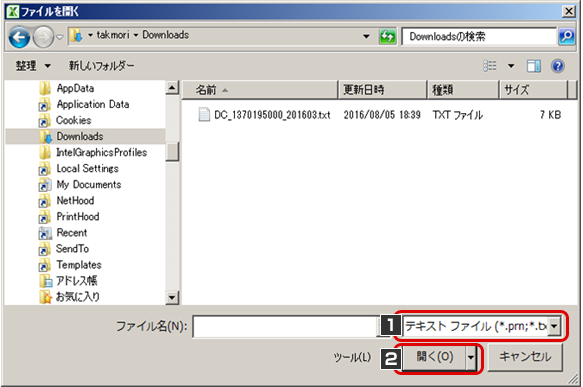
Task: Select My Documents in the tree
Action: [x=89, y=184]
